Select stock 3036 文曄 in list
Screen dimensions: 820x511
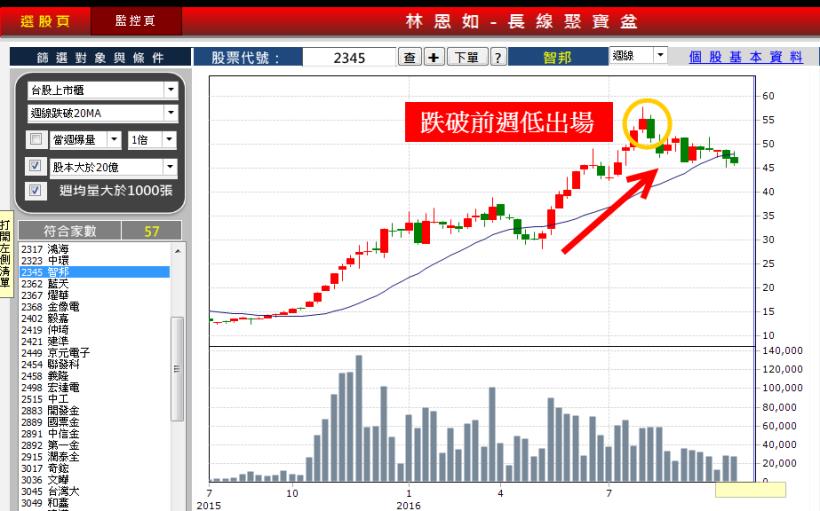[94, 480]
